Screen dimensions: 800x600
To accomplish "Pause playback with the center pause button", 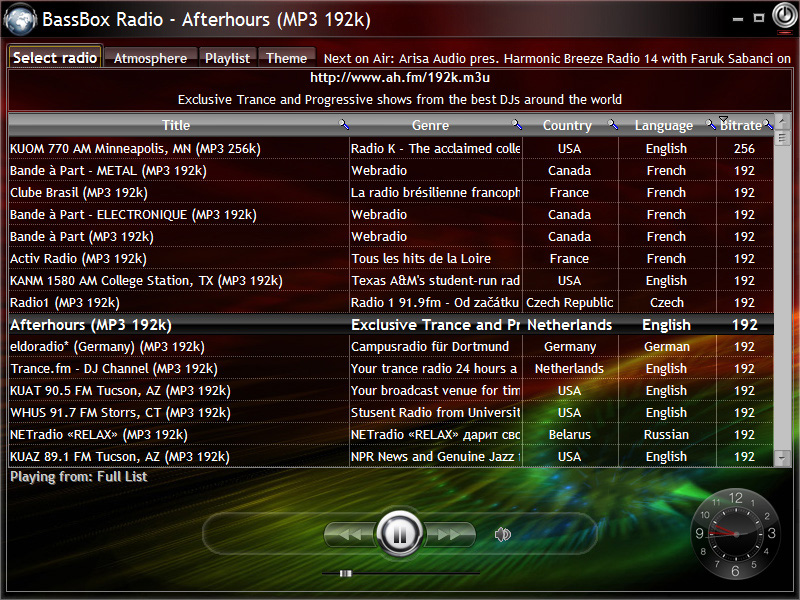I will click(399, 534).
